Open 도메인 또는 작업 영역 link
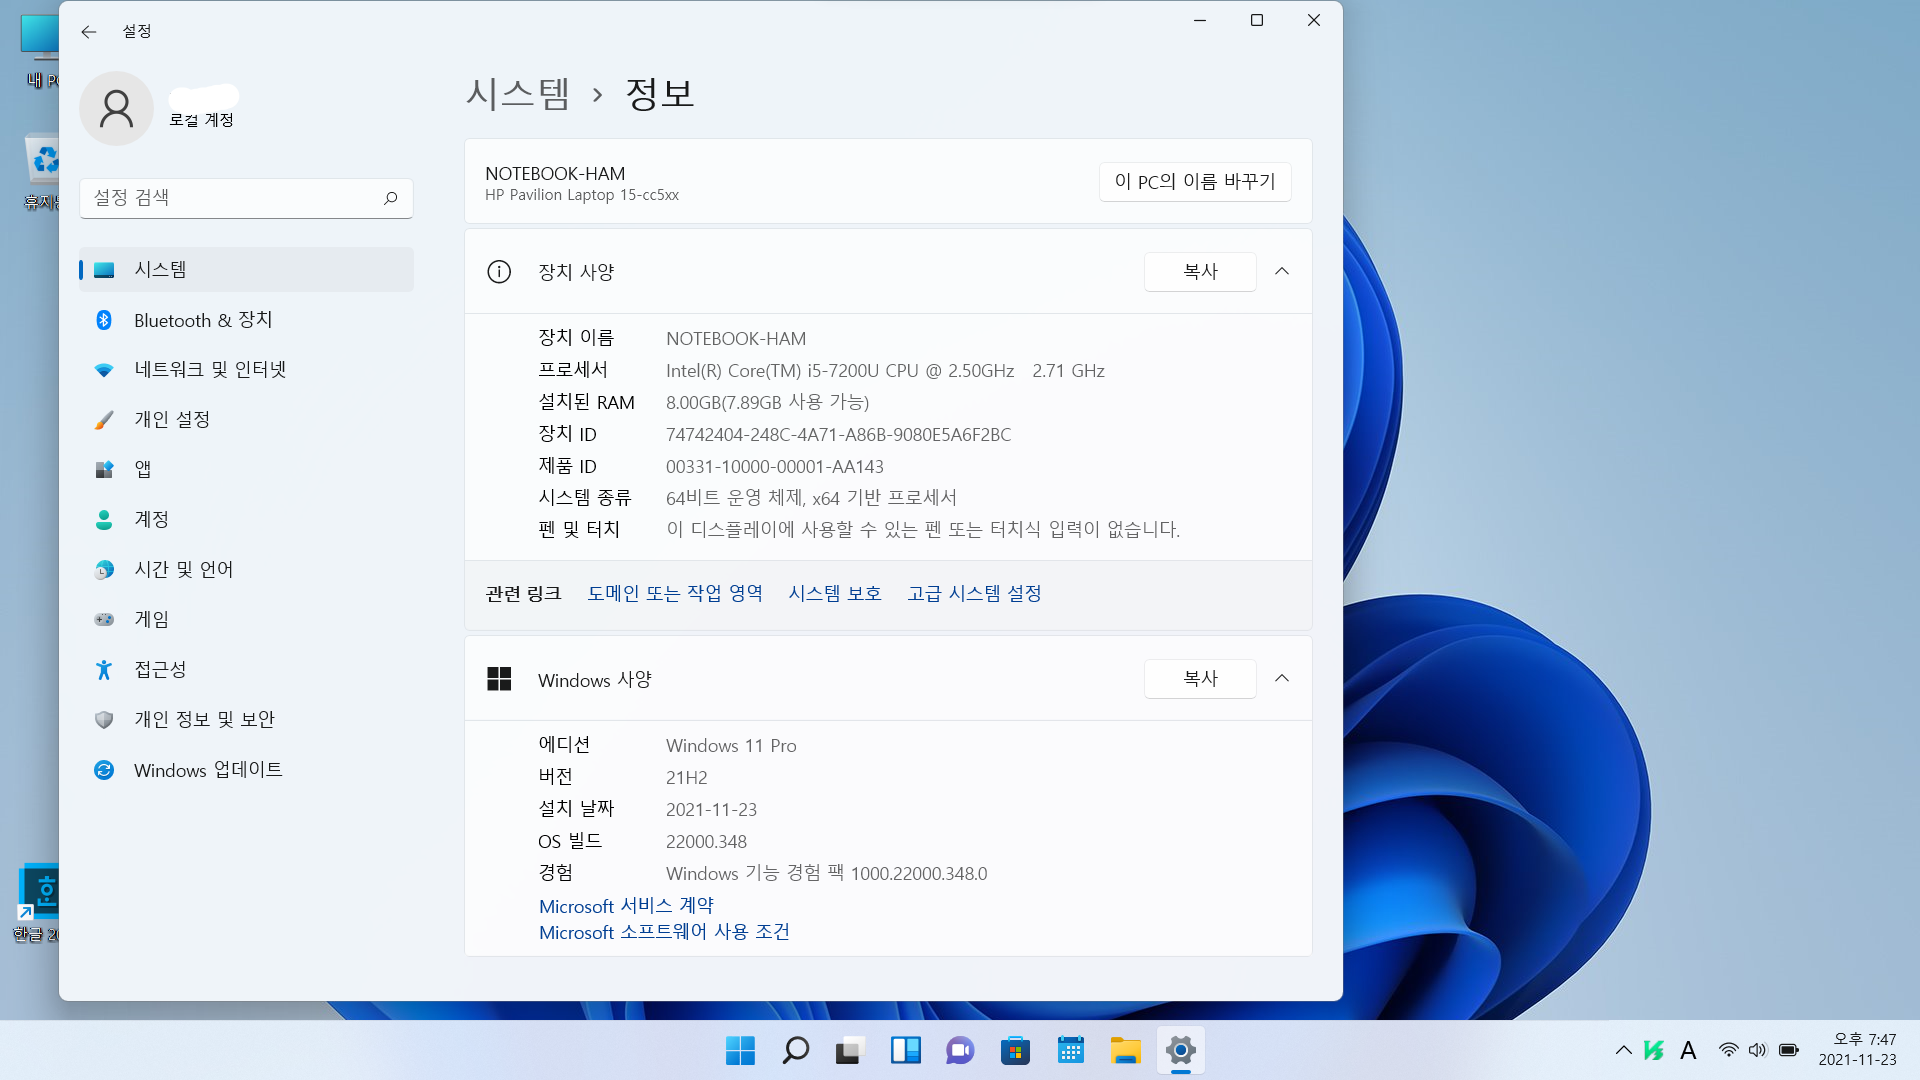The height and width of the screenshot is (1080, 1920). pos(675,594)
